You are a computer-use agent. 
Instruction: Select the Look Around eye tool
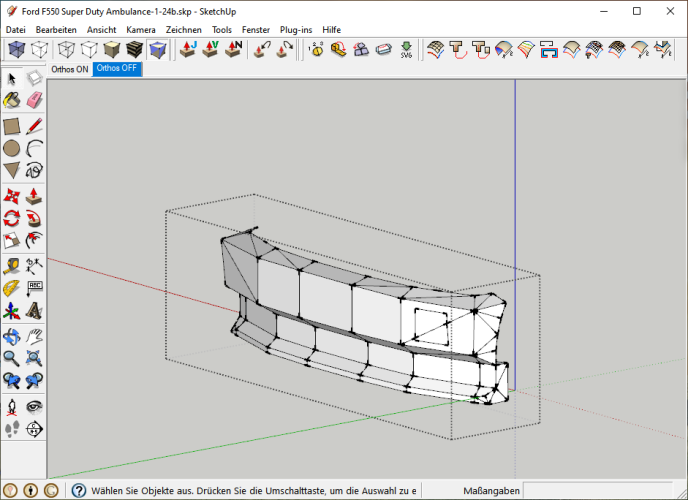coord(34,407)
